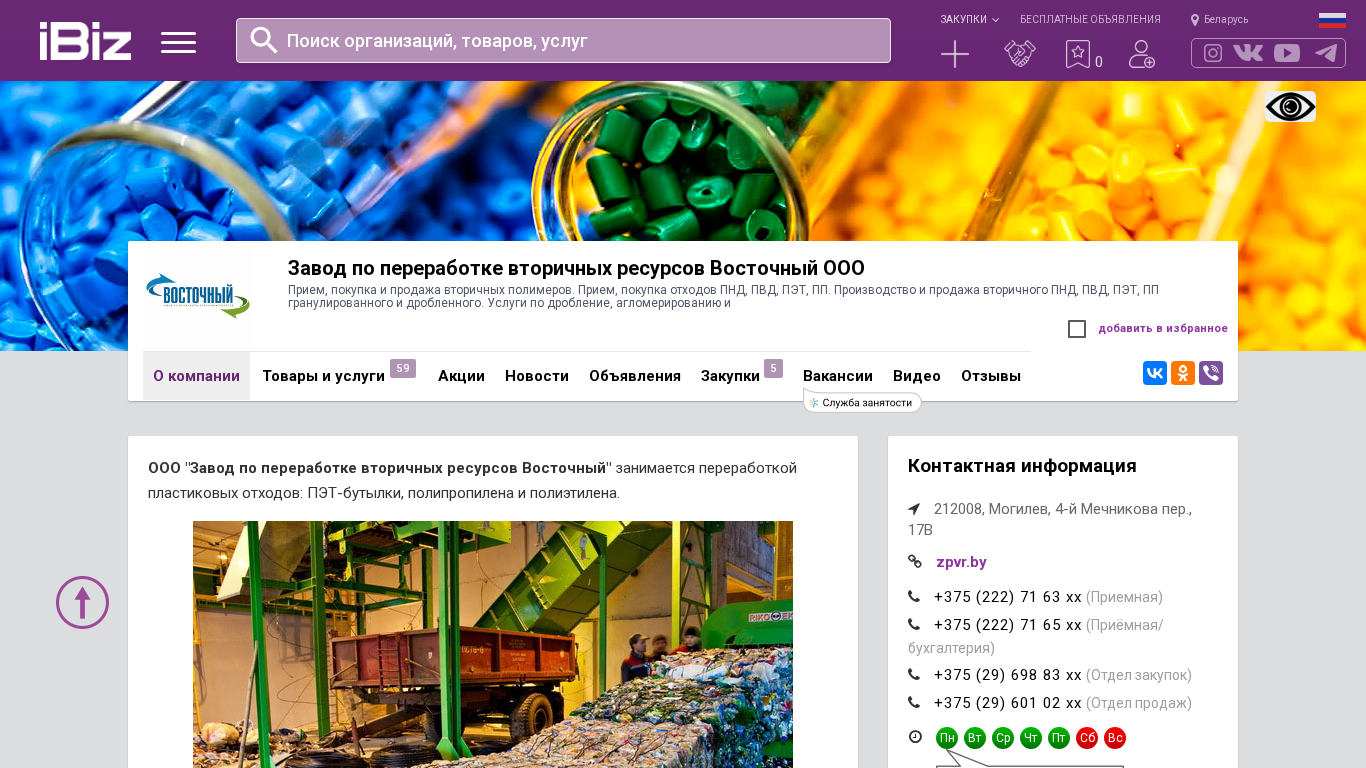This screenshot has width=1366, height=768.
Task: Click phone icon beside Отдел продаж number
Action: click(x=914, y=703)
